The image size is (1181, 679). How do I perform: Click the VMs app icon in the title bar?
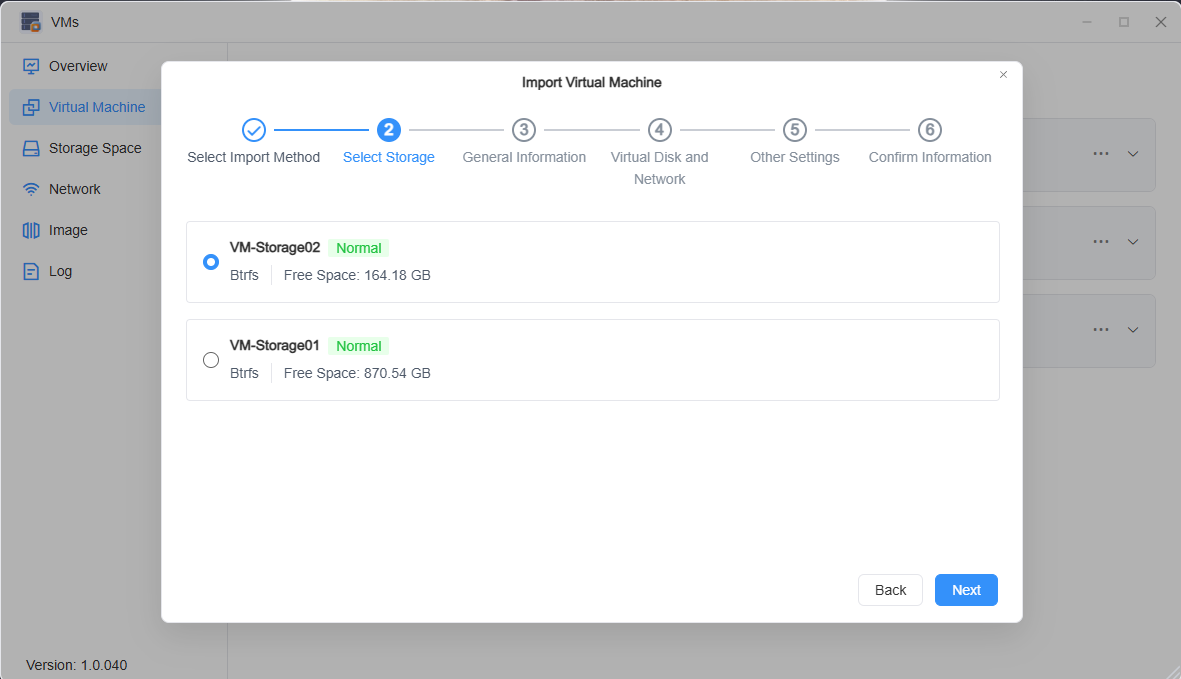coord(30,21)
